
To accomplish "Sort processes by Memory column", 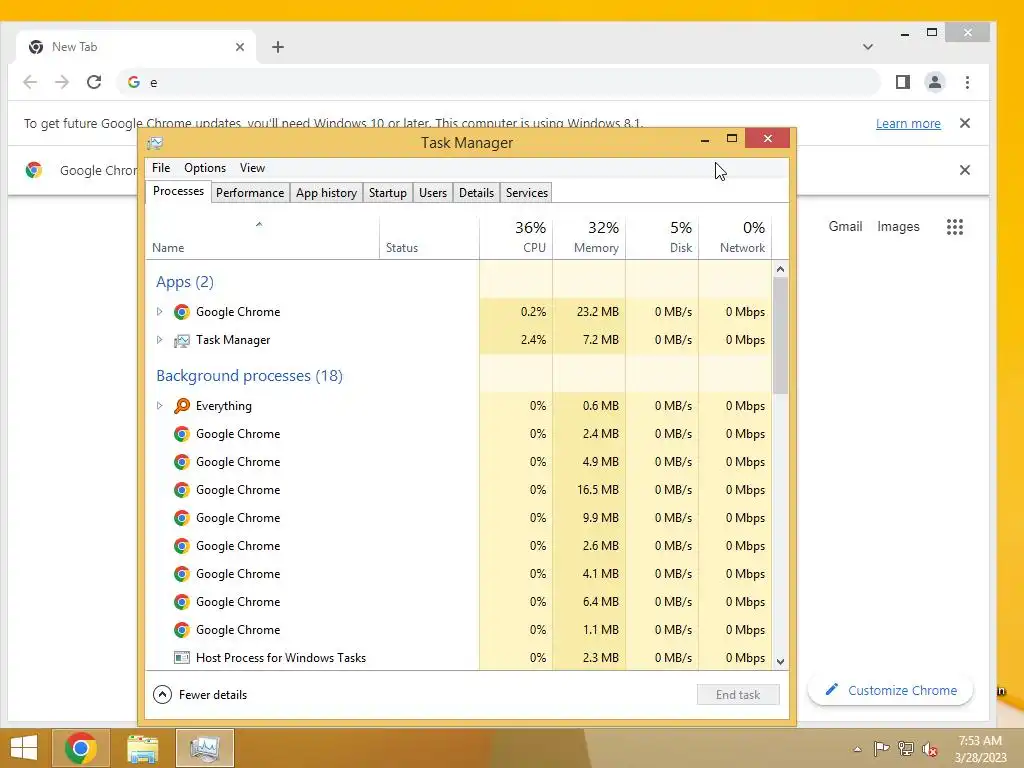I will 589,237.
